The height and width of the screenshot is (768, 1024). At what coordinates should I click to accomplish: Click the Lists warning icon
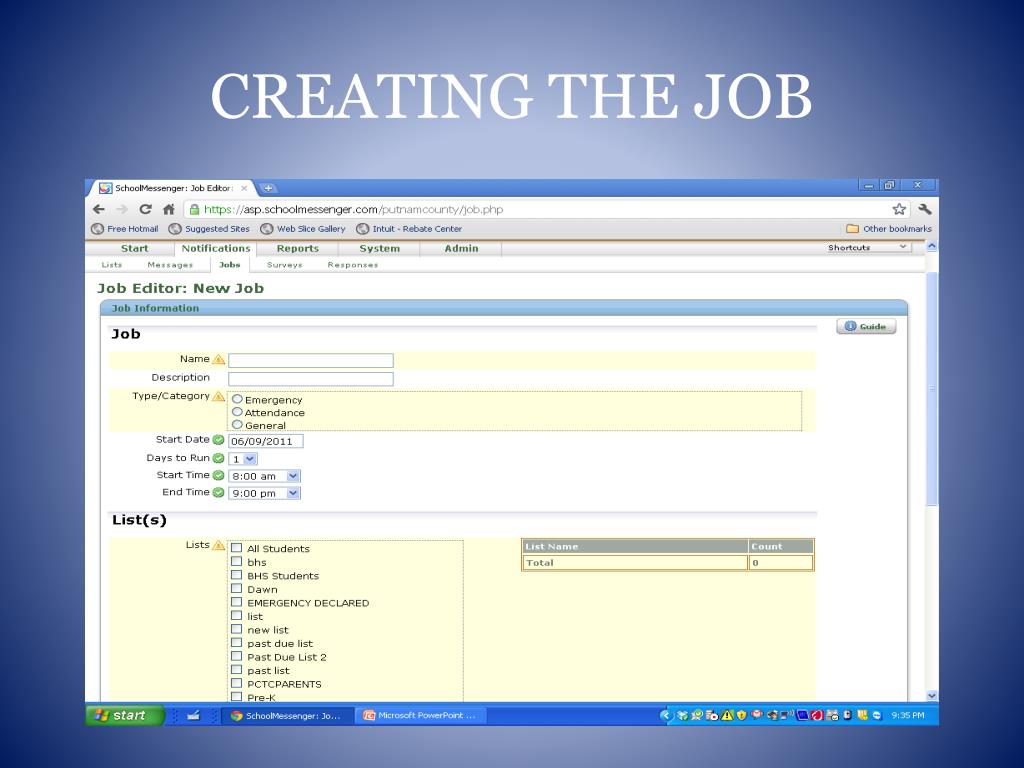click(x=219, y=545)
